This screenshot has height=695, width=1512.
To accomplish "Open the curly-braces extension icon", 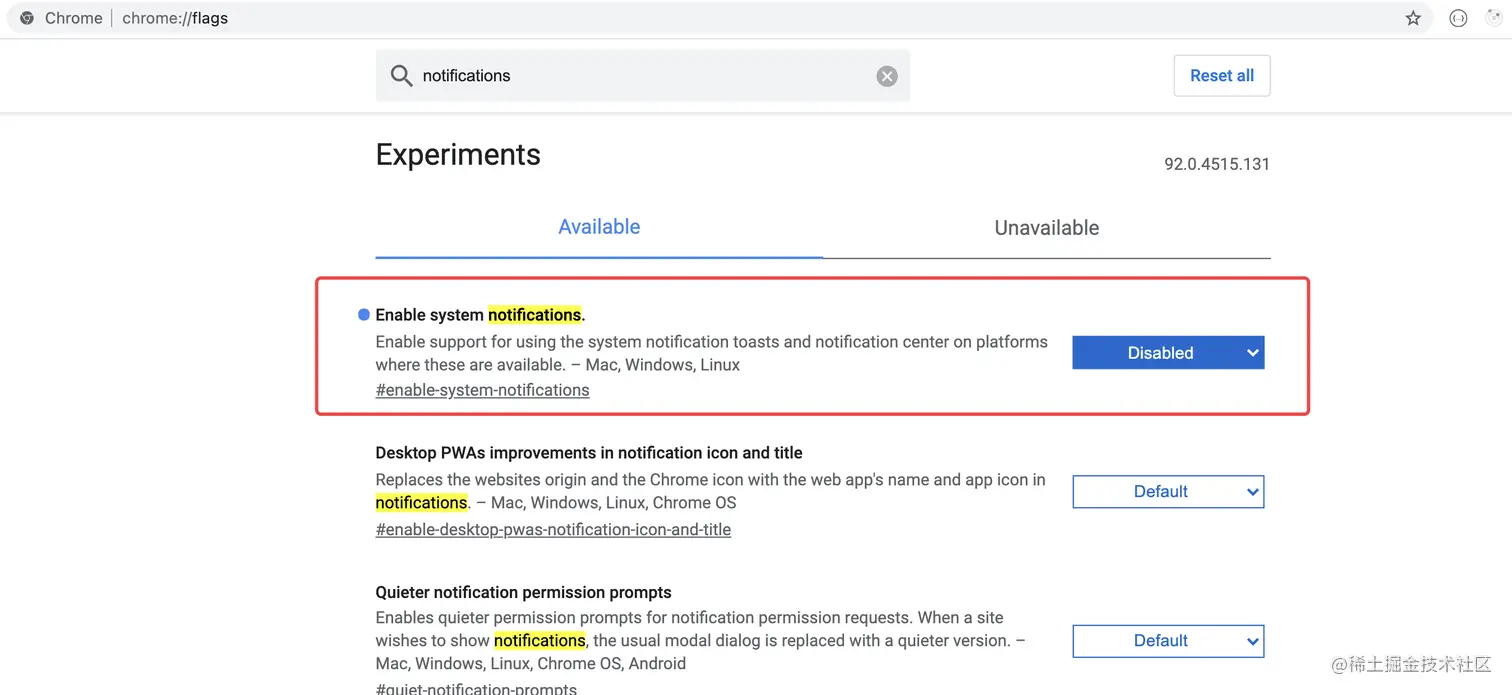I will [1458, 18].
